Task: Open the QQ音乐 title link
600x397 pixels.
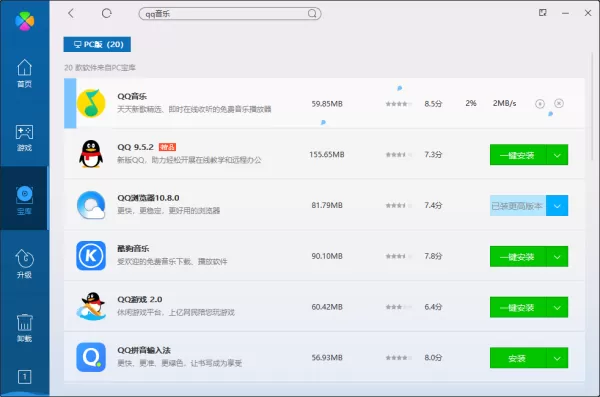Action: (x=132, y=96)
